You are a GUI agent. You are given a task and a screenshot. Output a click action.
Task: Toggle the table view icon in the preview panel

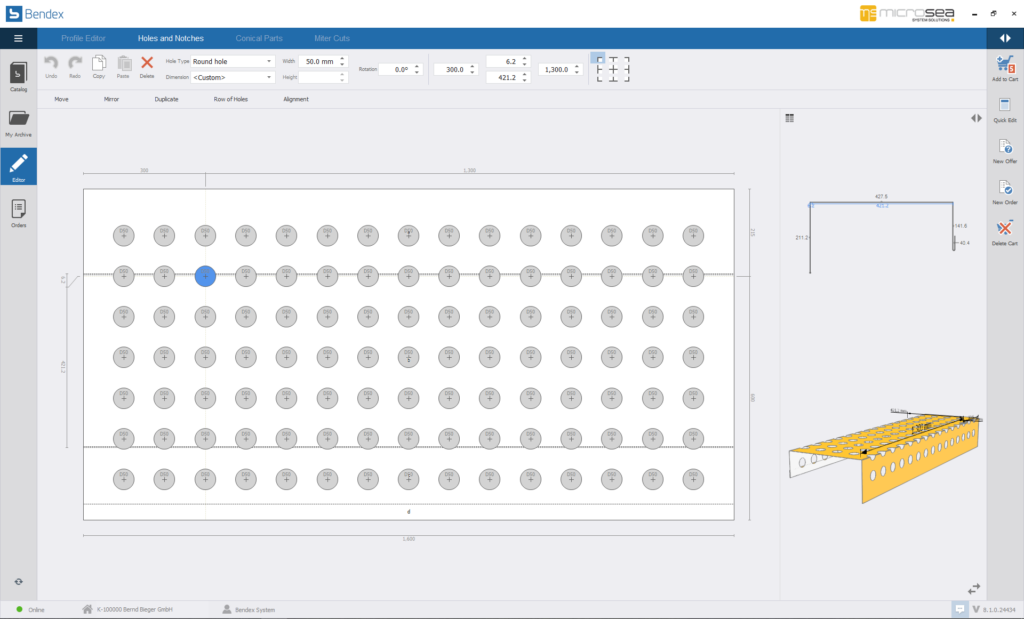click(790, 118)
